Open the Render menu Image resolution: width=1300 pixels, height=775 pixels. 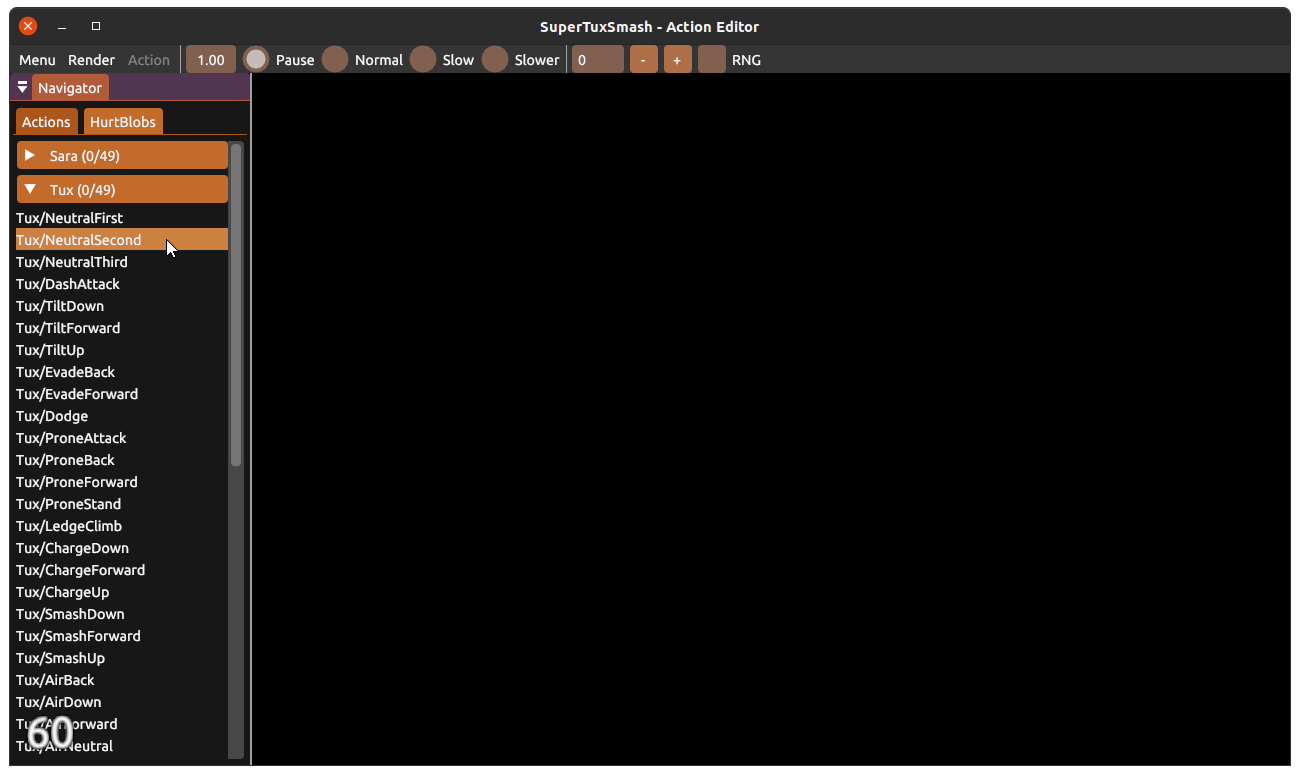91,59
